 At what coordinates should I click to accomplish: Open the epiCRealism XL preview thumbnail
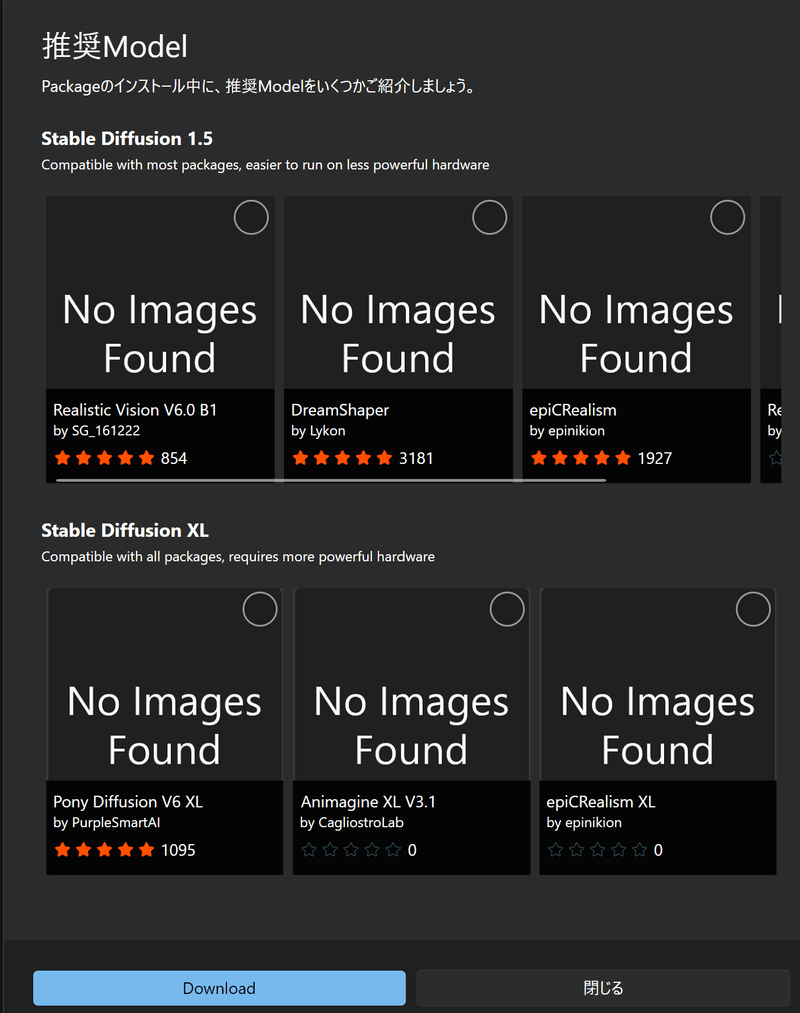pyautogui.click(x=658, y=684)
